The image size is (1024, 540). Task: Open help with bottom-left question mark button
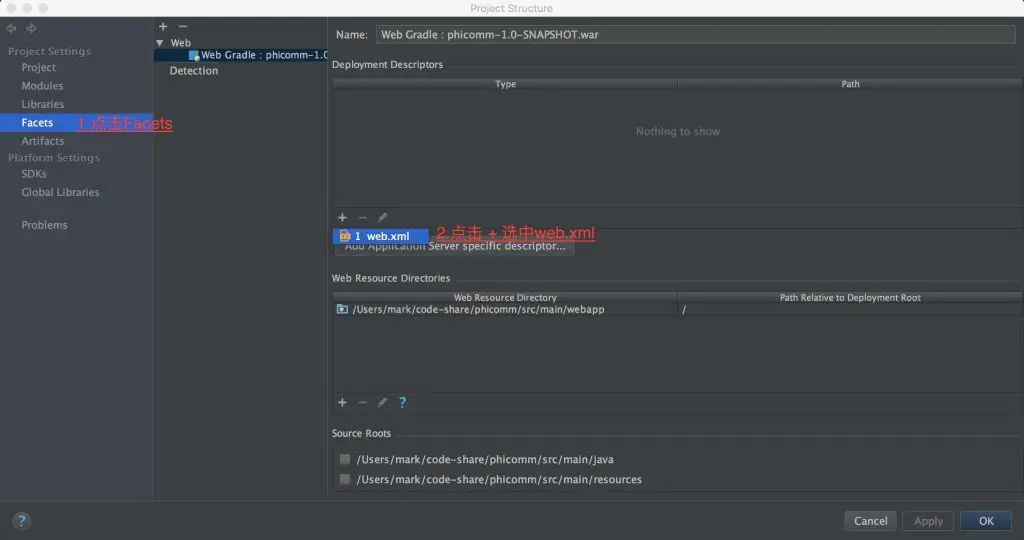(21, 520)
